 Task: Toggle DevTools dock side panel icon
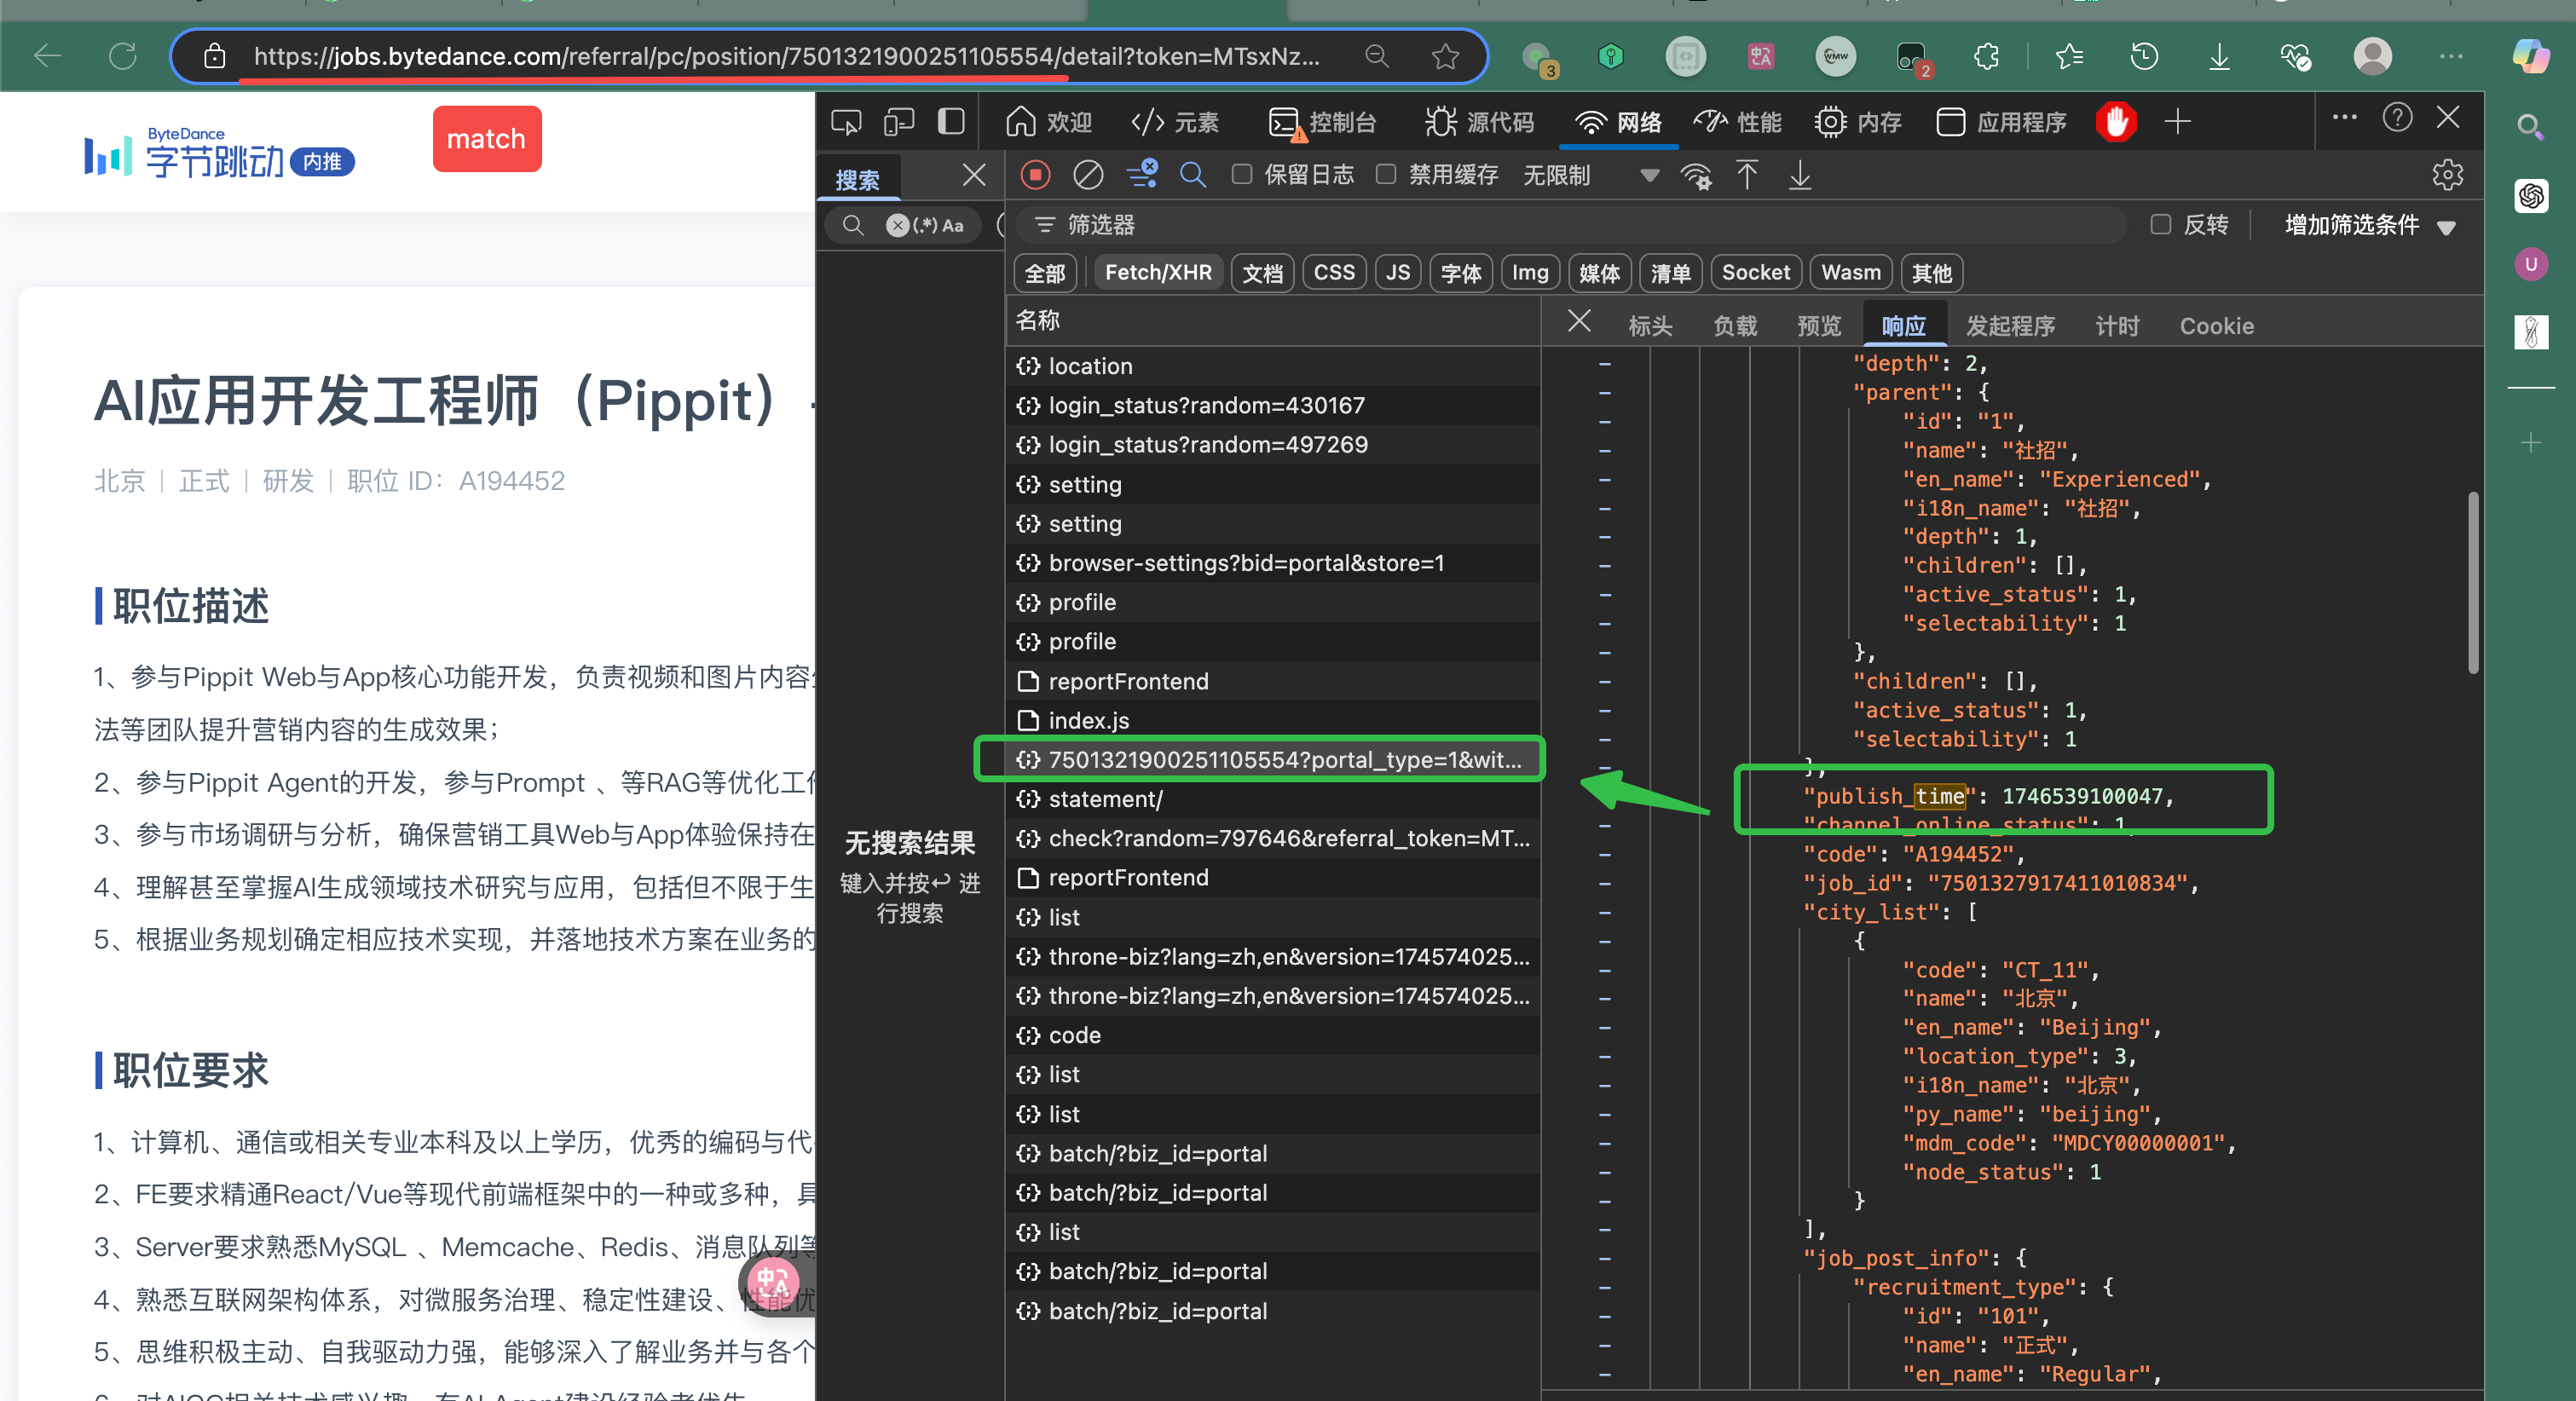coord(951,122)
